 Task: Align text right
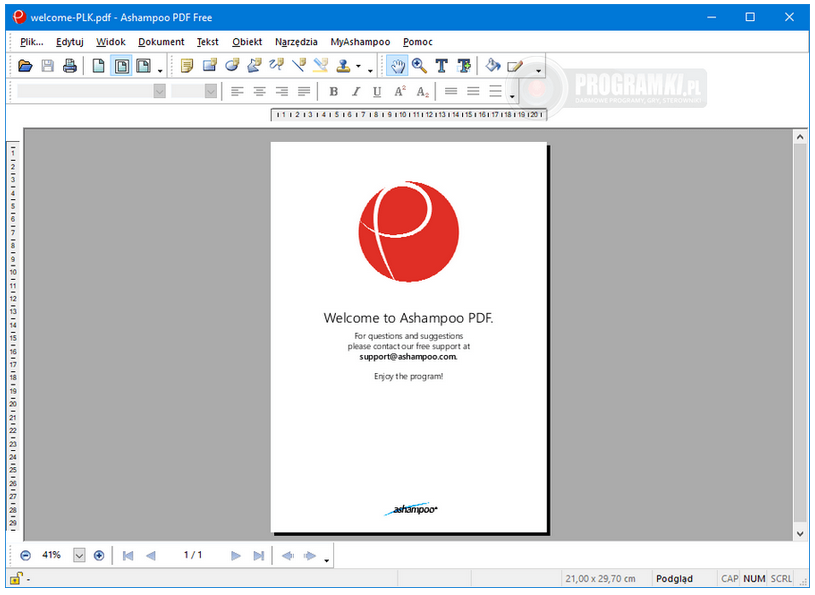click(x=282, y=92)
